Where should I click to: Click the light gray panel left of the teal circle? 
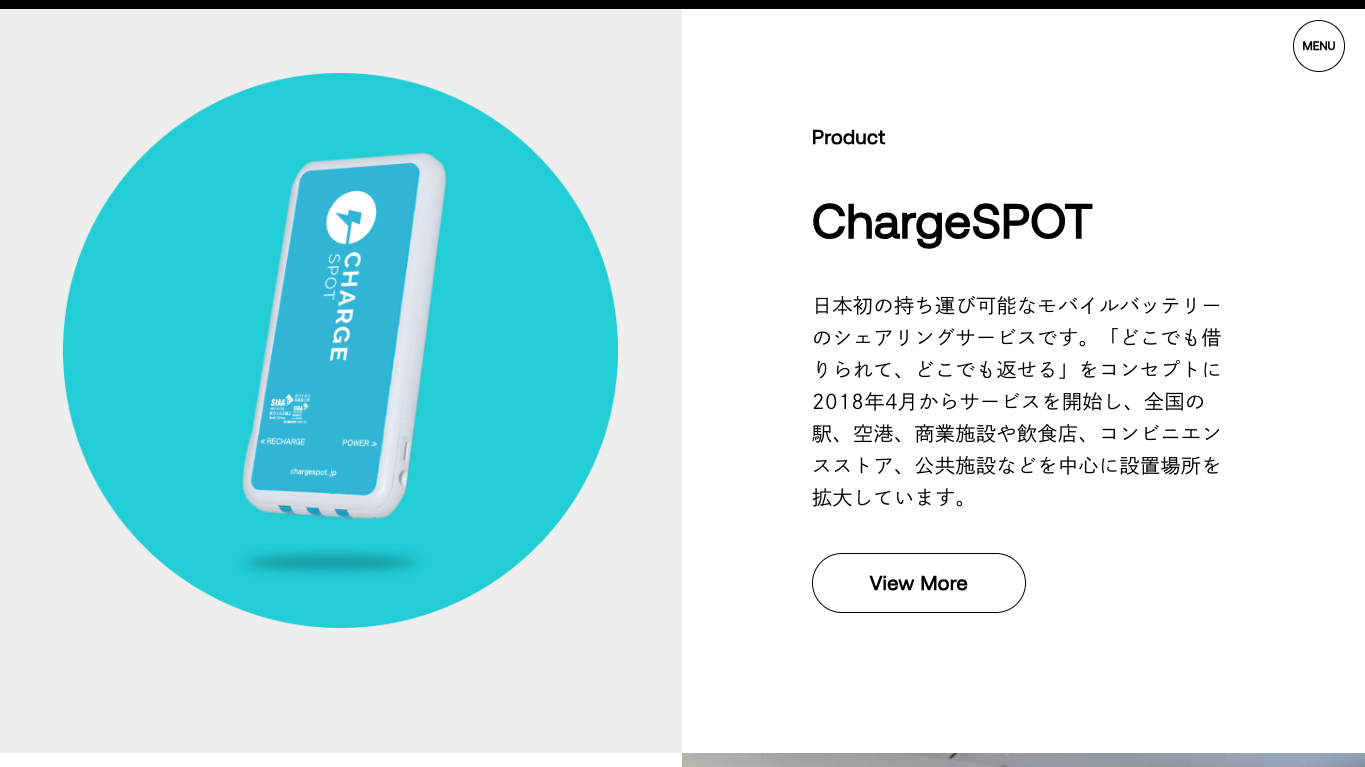(x=30, y=380)
